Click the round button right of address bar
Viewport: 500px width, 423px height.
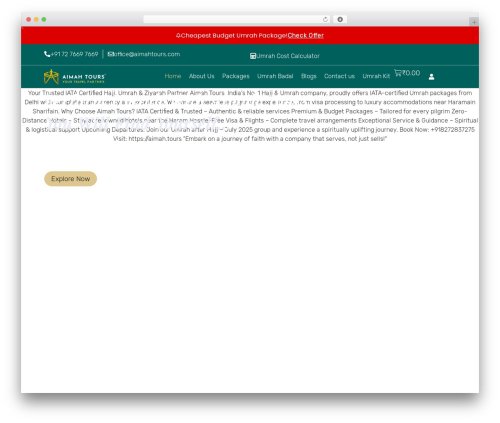pyautogui.click(x=340, y=19)
